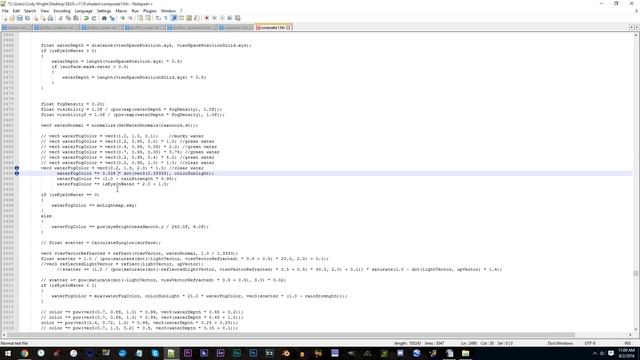Click the 'INS' insert mode status entry

pos(628,343)
